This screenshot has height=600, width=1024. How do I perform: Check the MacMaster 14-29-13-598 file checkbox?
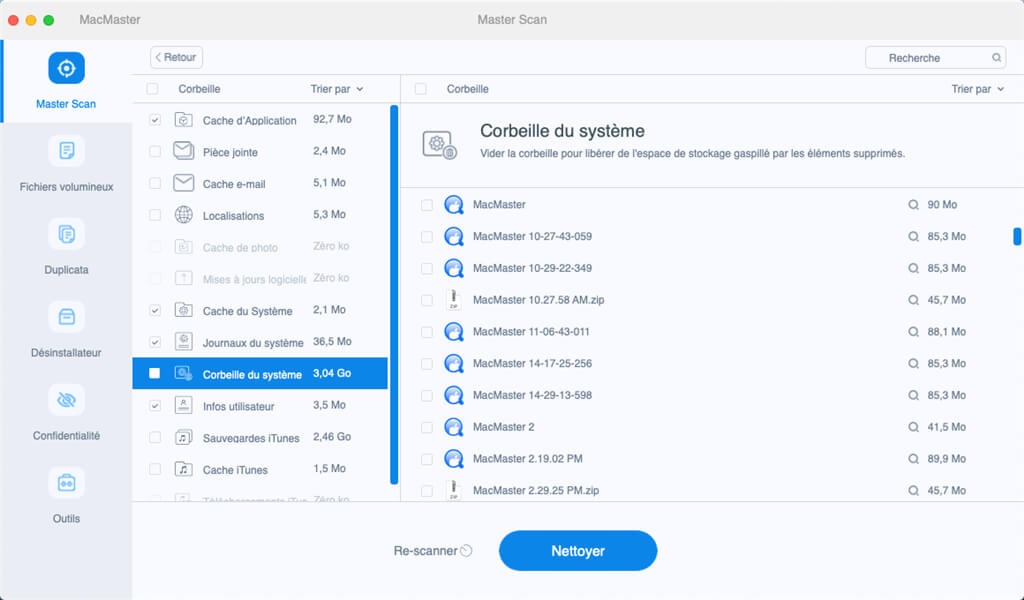click(426, 396)
